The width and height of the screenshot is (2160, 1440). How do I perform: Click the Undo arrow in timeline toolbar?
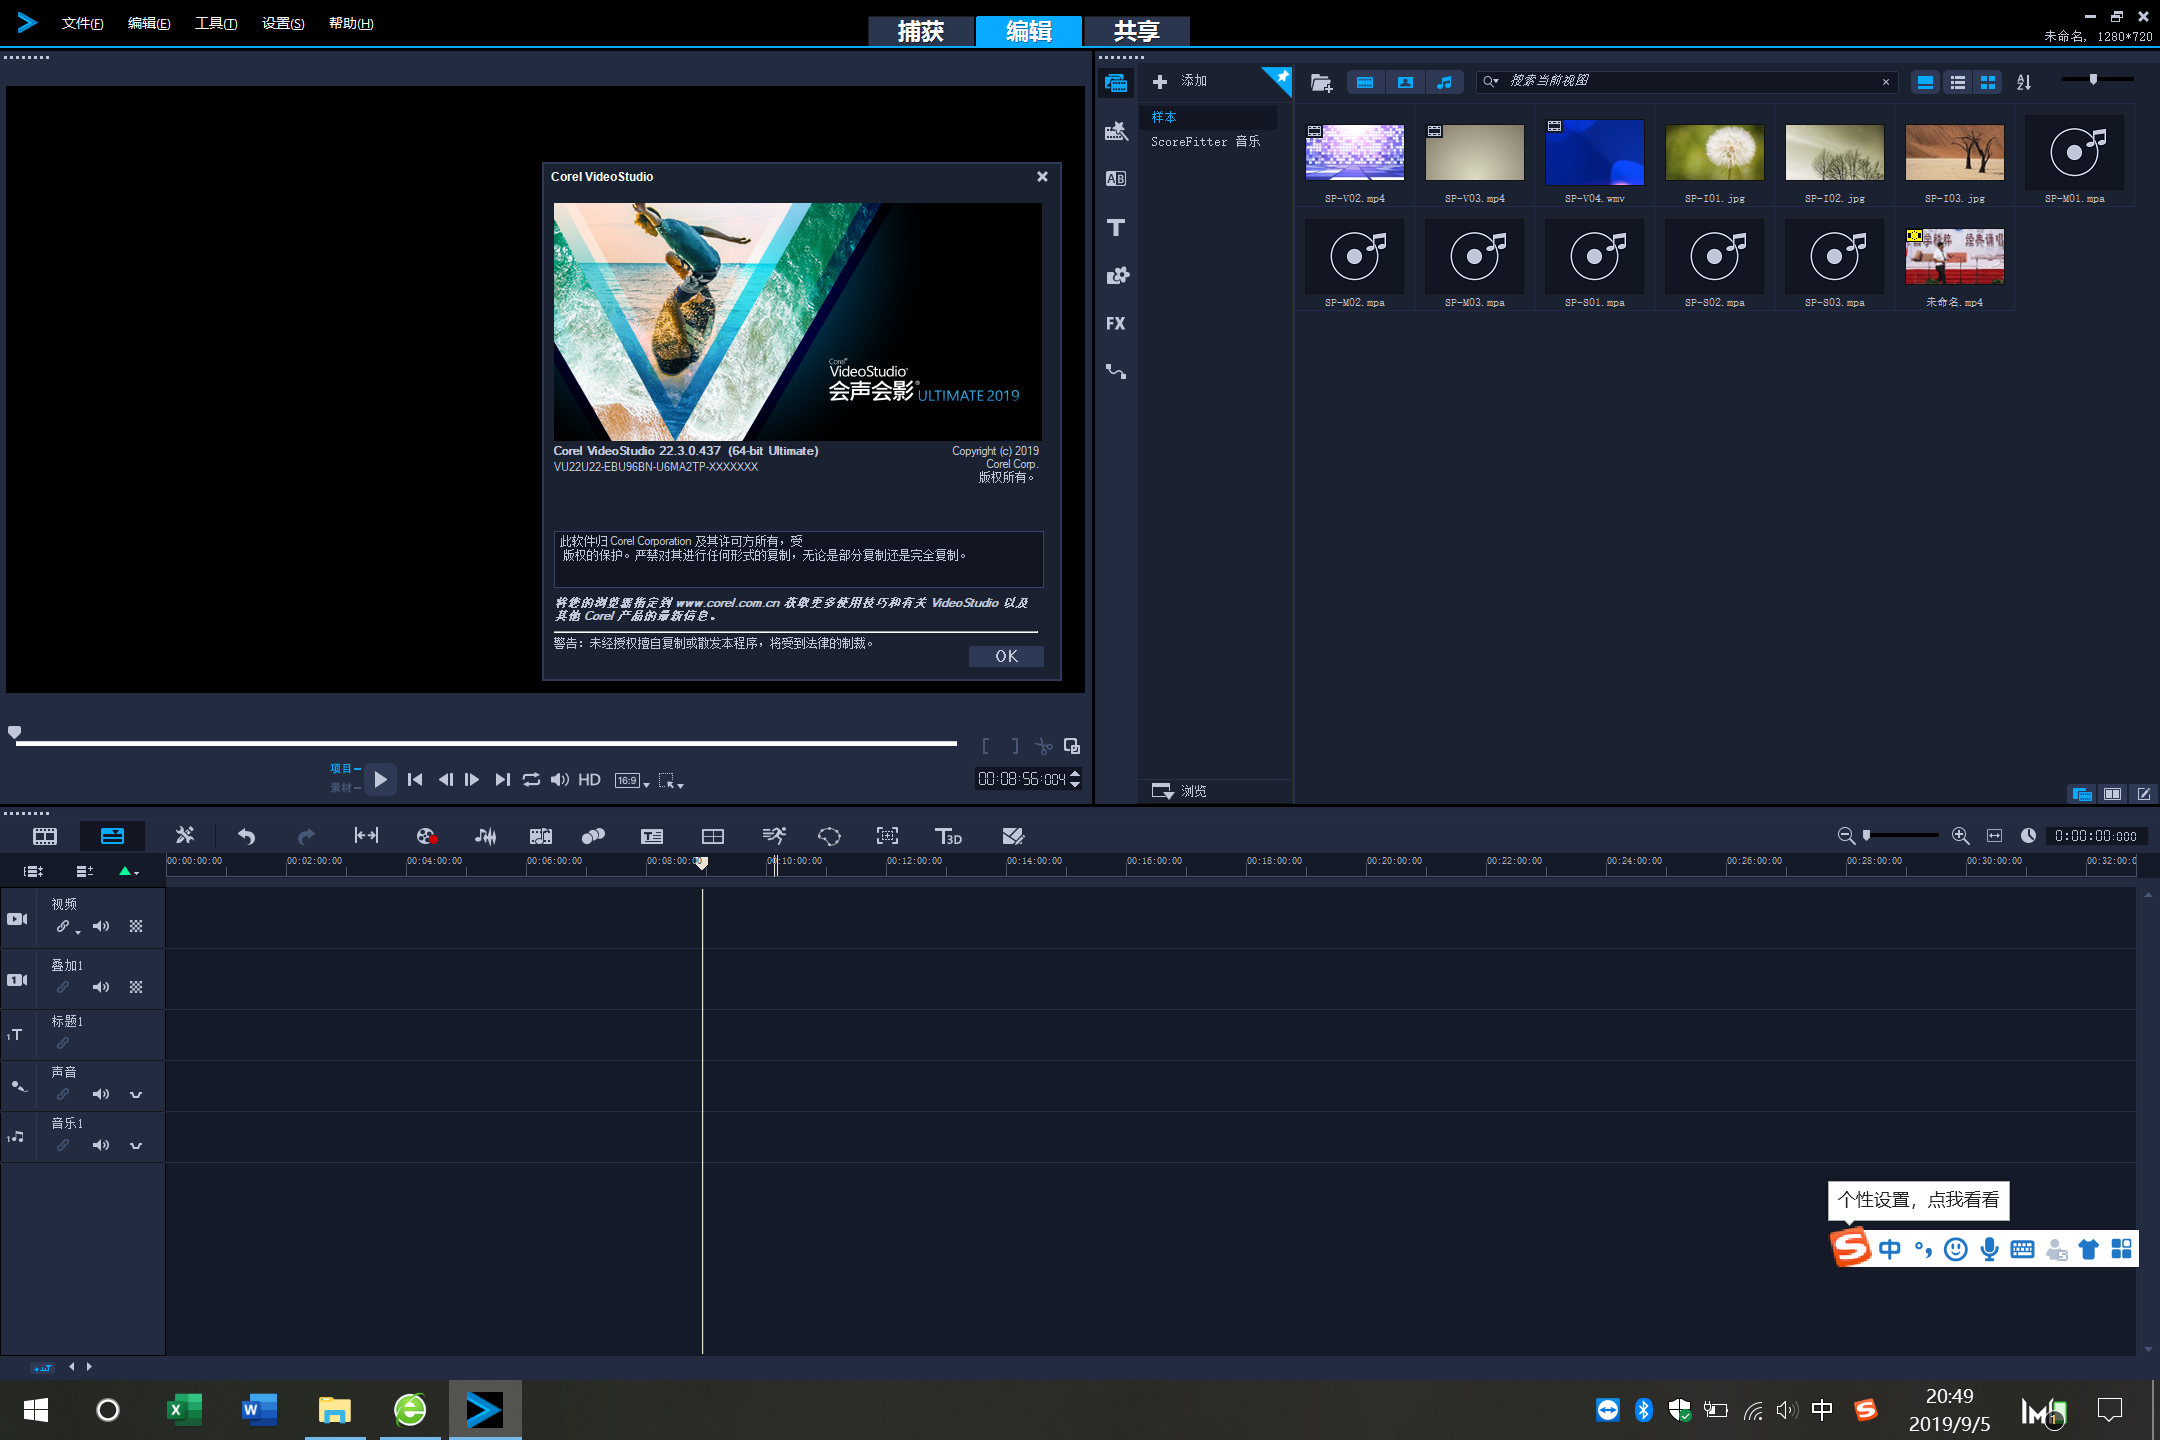(246, 836)
